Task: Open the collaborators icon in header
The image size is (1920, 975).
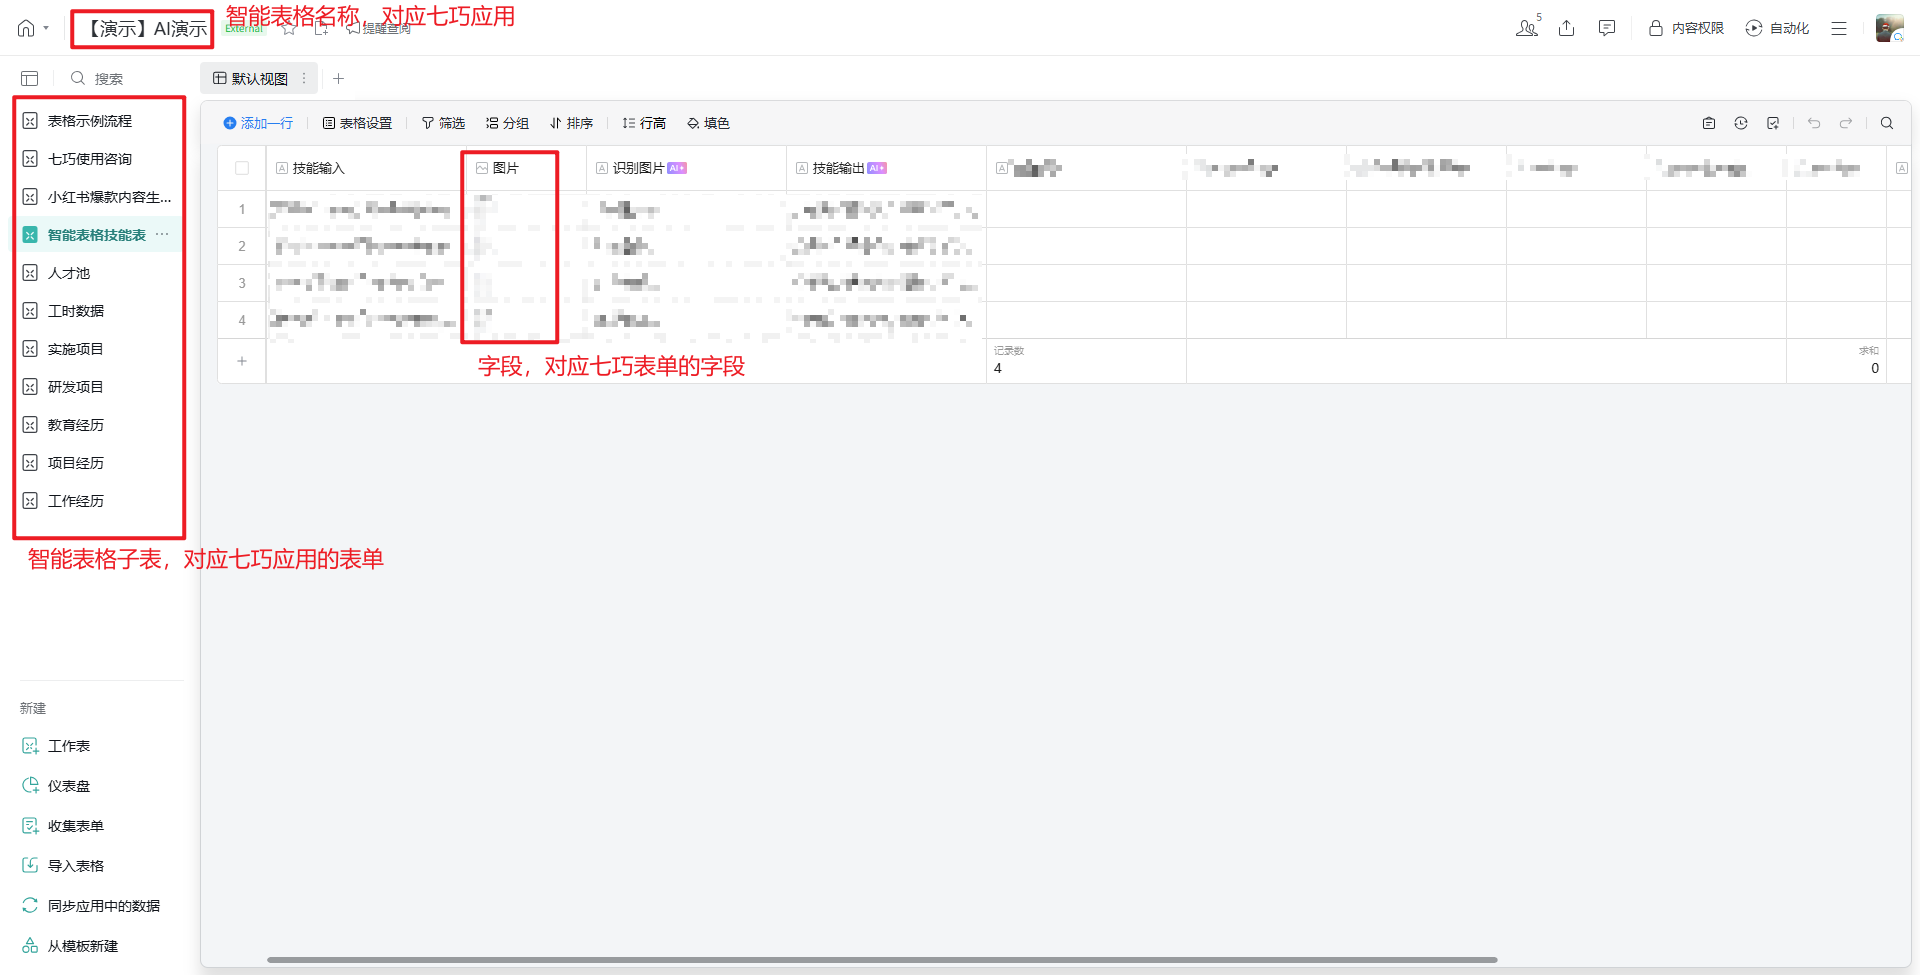Action: (1526, 28)
